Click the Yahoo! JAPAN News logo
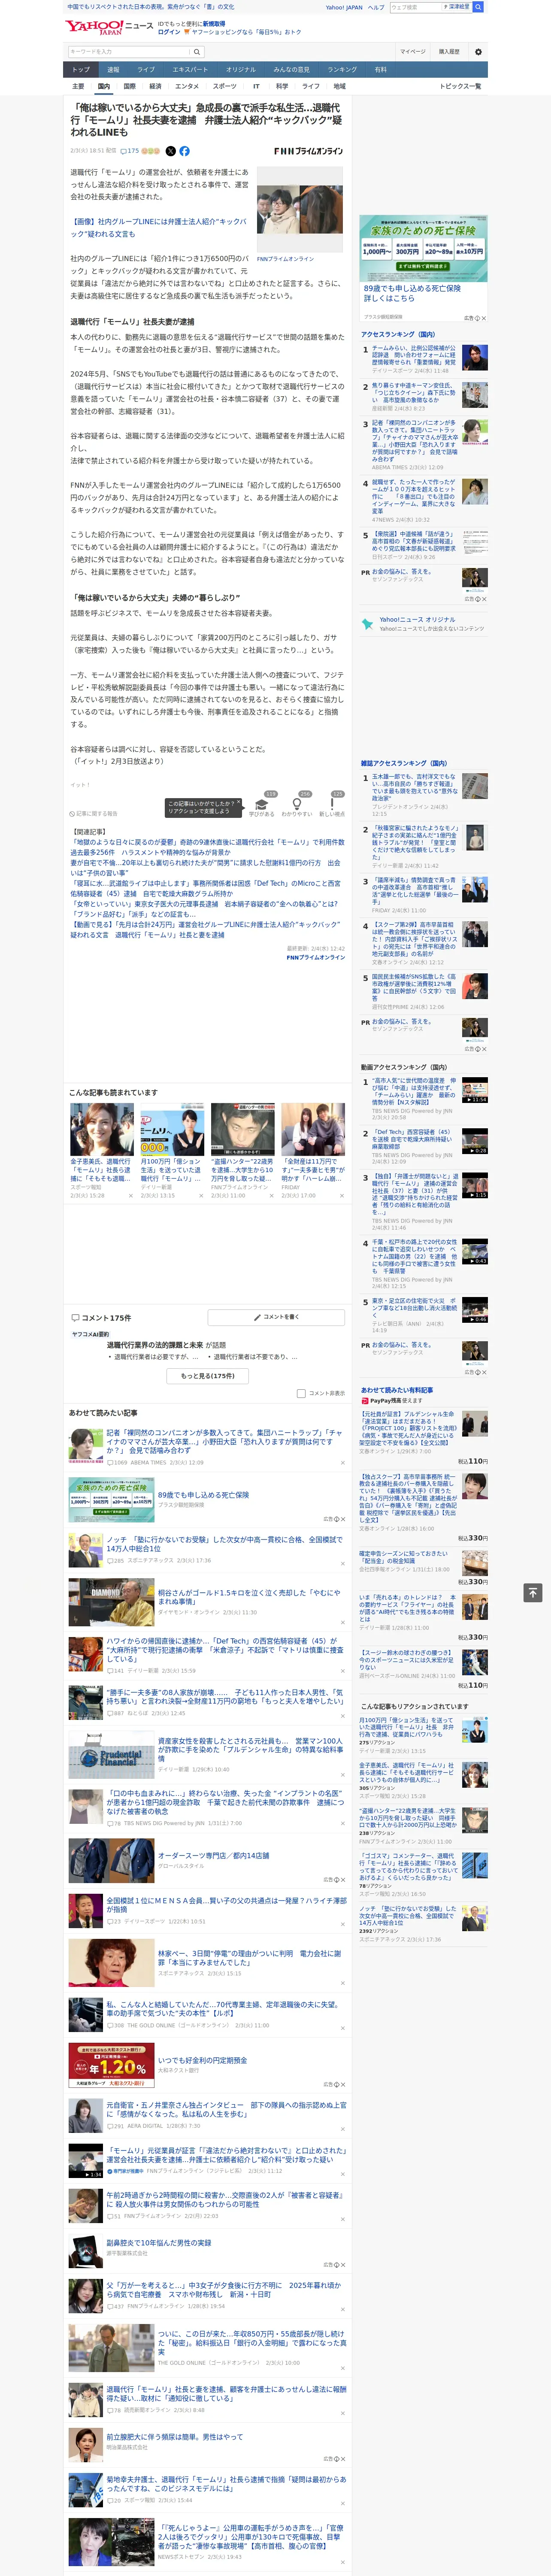Image resolution: width=551 pixels, height=2576 pixels. pos(109,27)
